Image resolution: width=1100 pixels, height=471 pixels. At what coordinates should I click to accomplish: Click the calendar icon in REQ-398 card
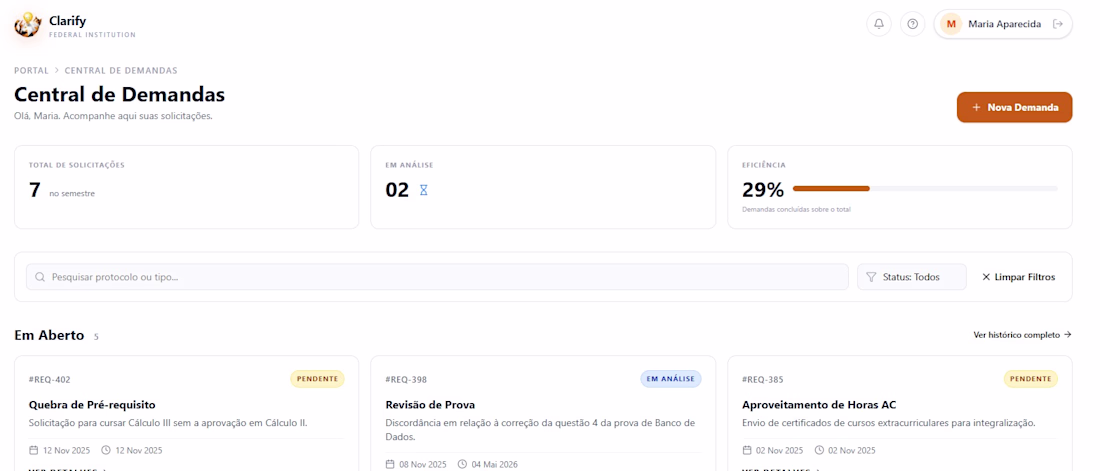coord(390,464)
